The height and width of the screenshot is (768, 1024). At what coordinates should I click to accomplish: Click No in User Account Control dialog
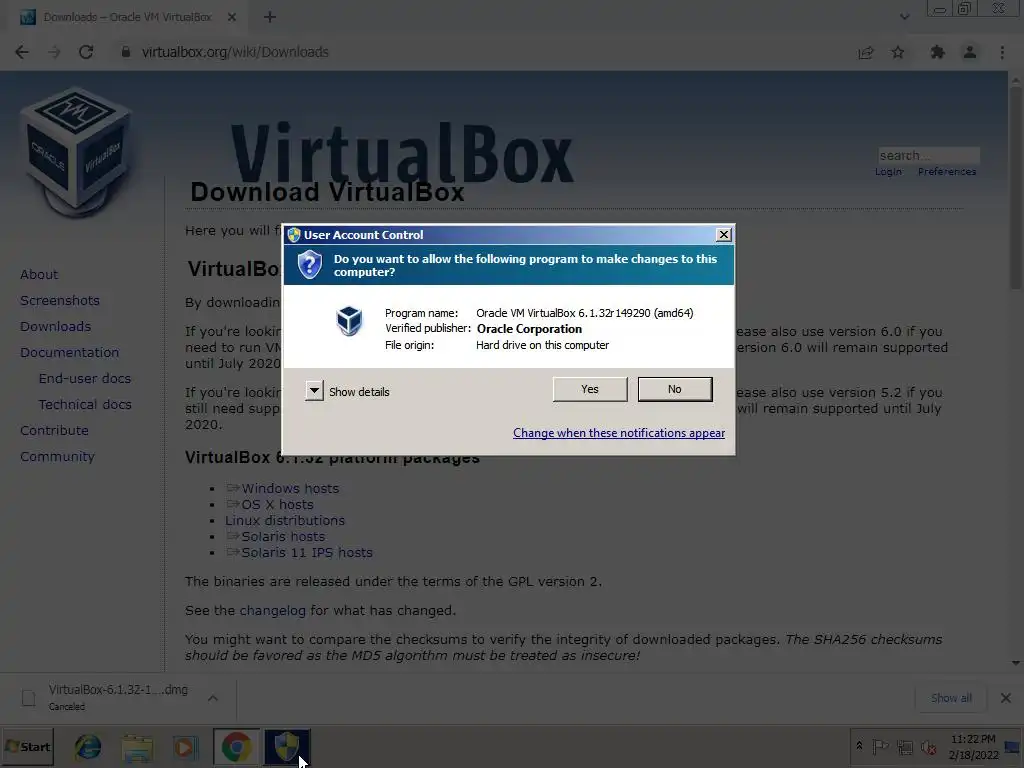click(675, 389)
